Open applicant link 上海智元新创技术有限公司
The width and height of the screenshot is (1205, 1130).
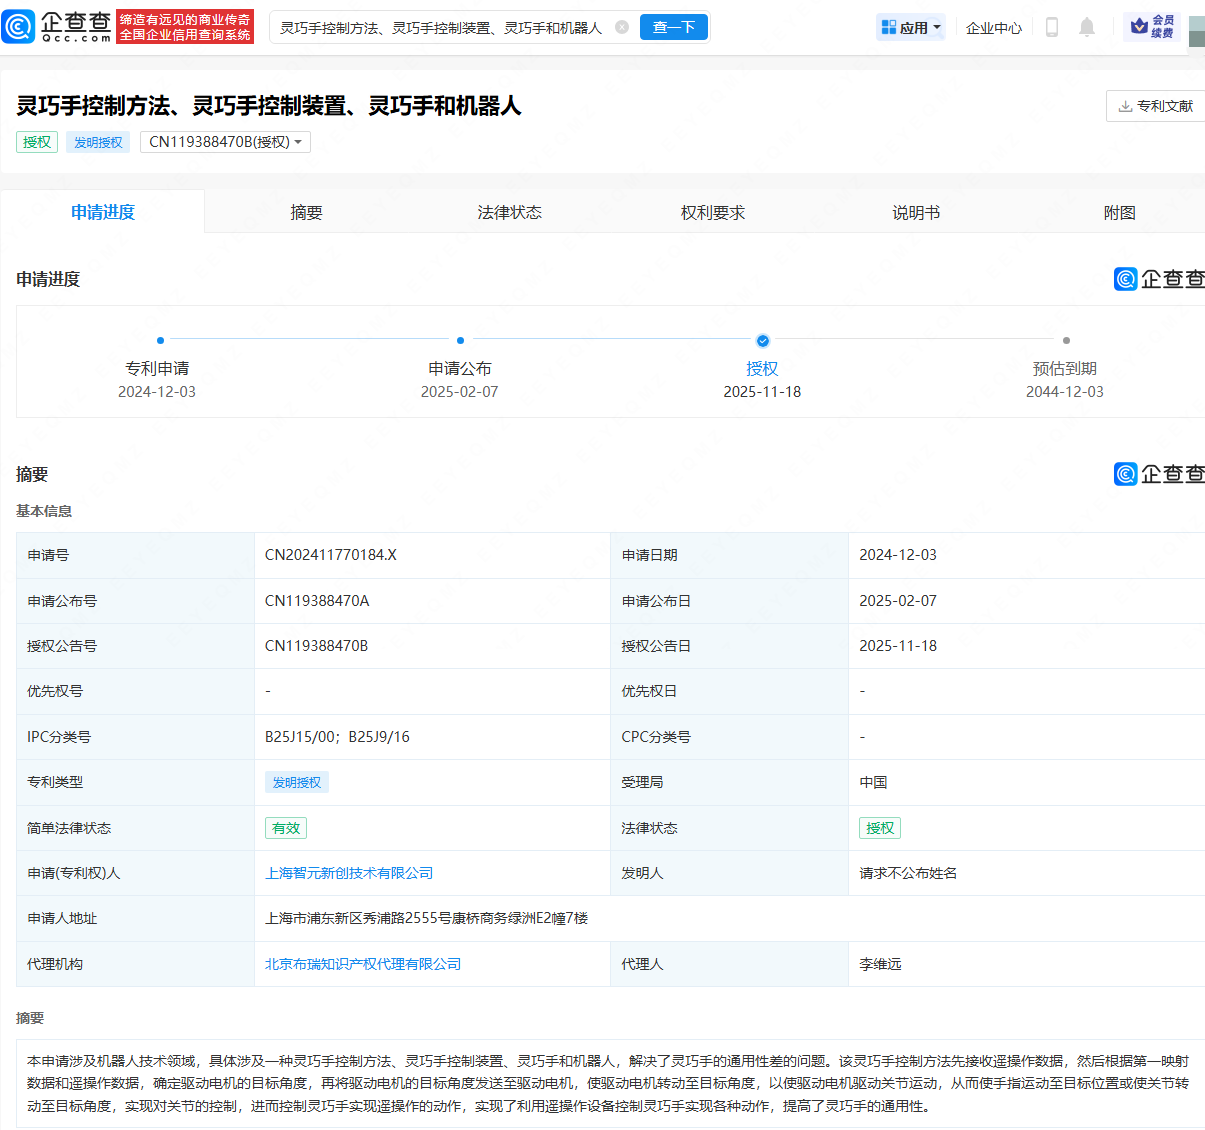click(x=349, y=873)
